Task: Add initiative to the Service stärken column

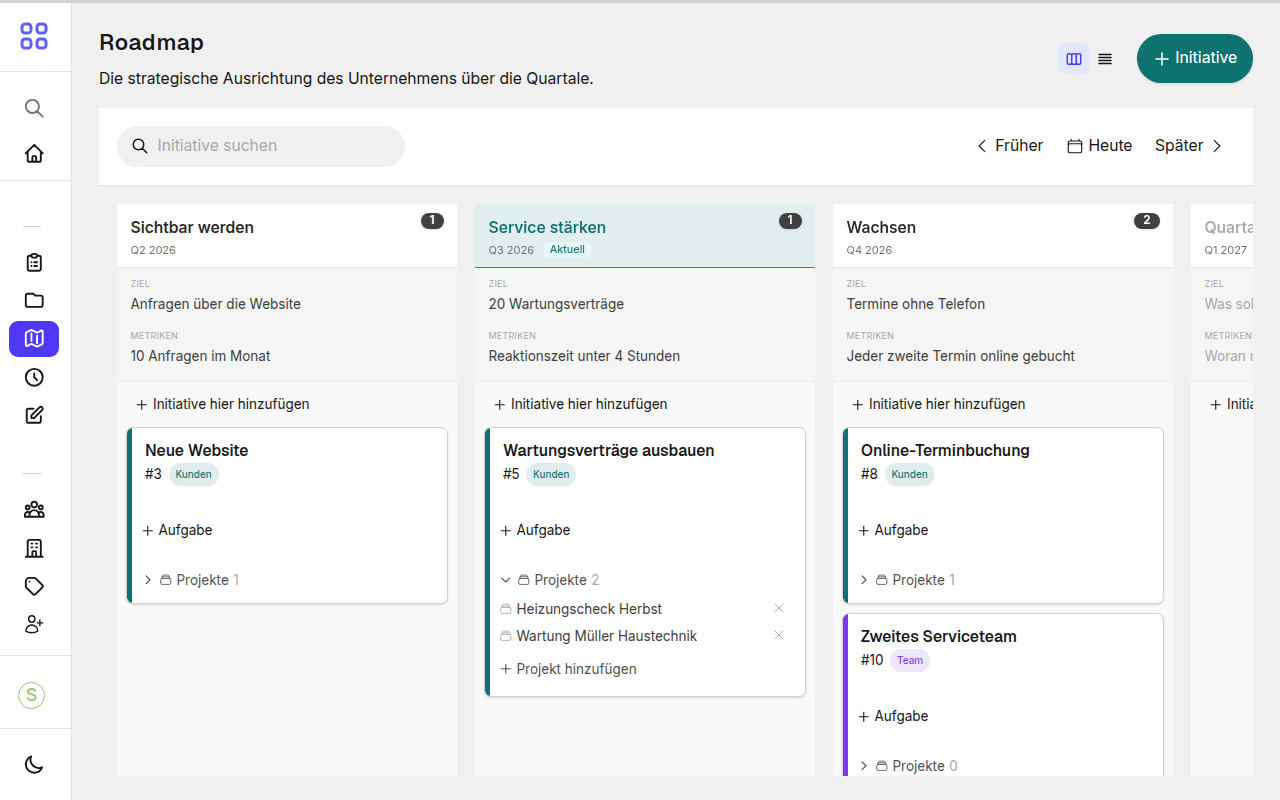Action: click(x=581, y=404)
